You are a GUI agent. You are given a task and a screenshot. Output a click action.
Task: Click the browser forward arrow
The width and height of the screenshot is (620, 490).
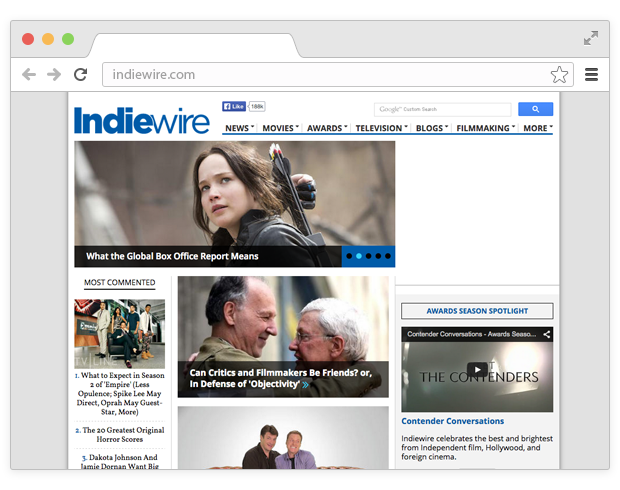tap(54, 74)
